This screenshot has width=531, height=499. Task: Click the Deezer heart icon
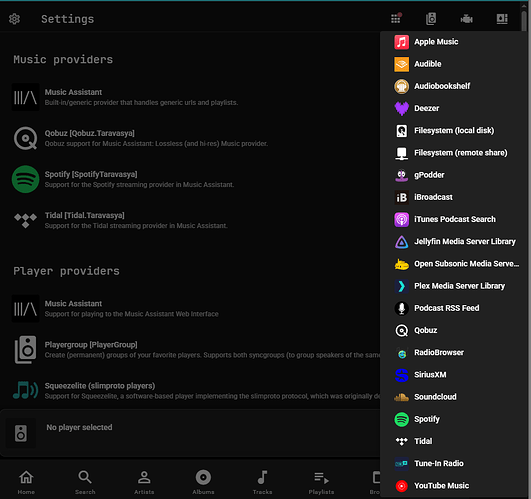(x=402, y=108)
